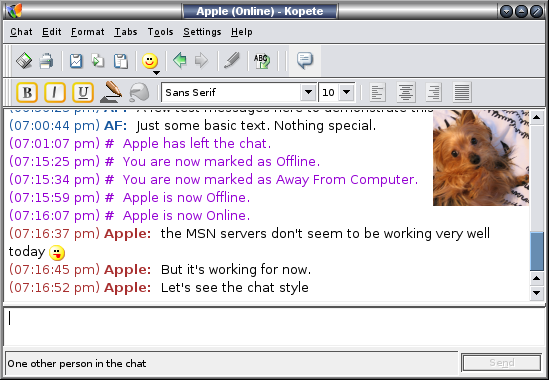Image resolution: width=549 pixels, height=380 pixels.
Task: Click the up arrow just below the blue scrollbar thumb
Action: coord(536,278)
